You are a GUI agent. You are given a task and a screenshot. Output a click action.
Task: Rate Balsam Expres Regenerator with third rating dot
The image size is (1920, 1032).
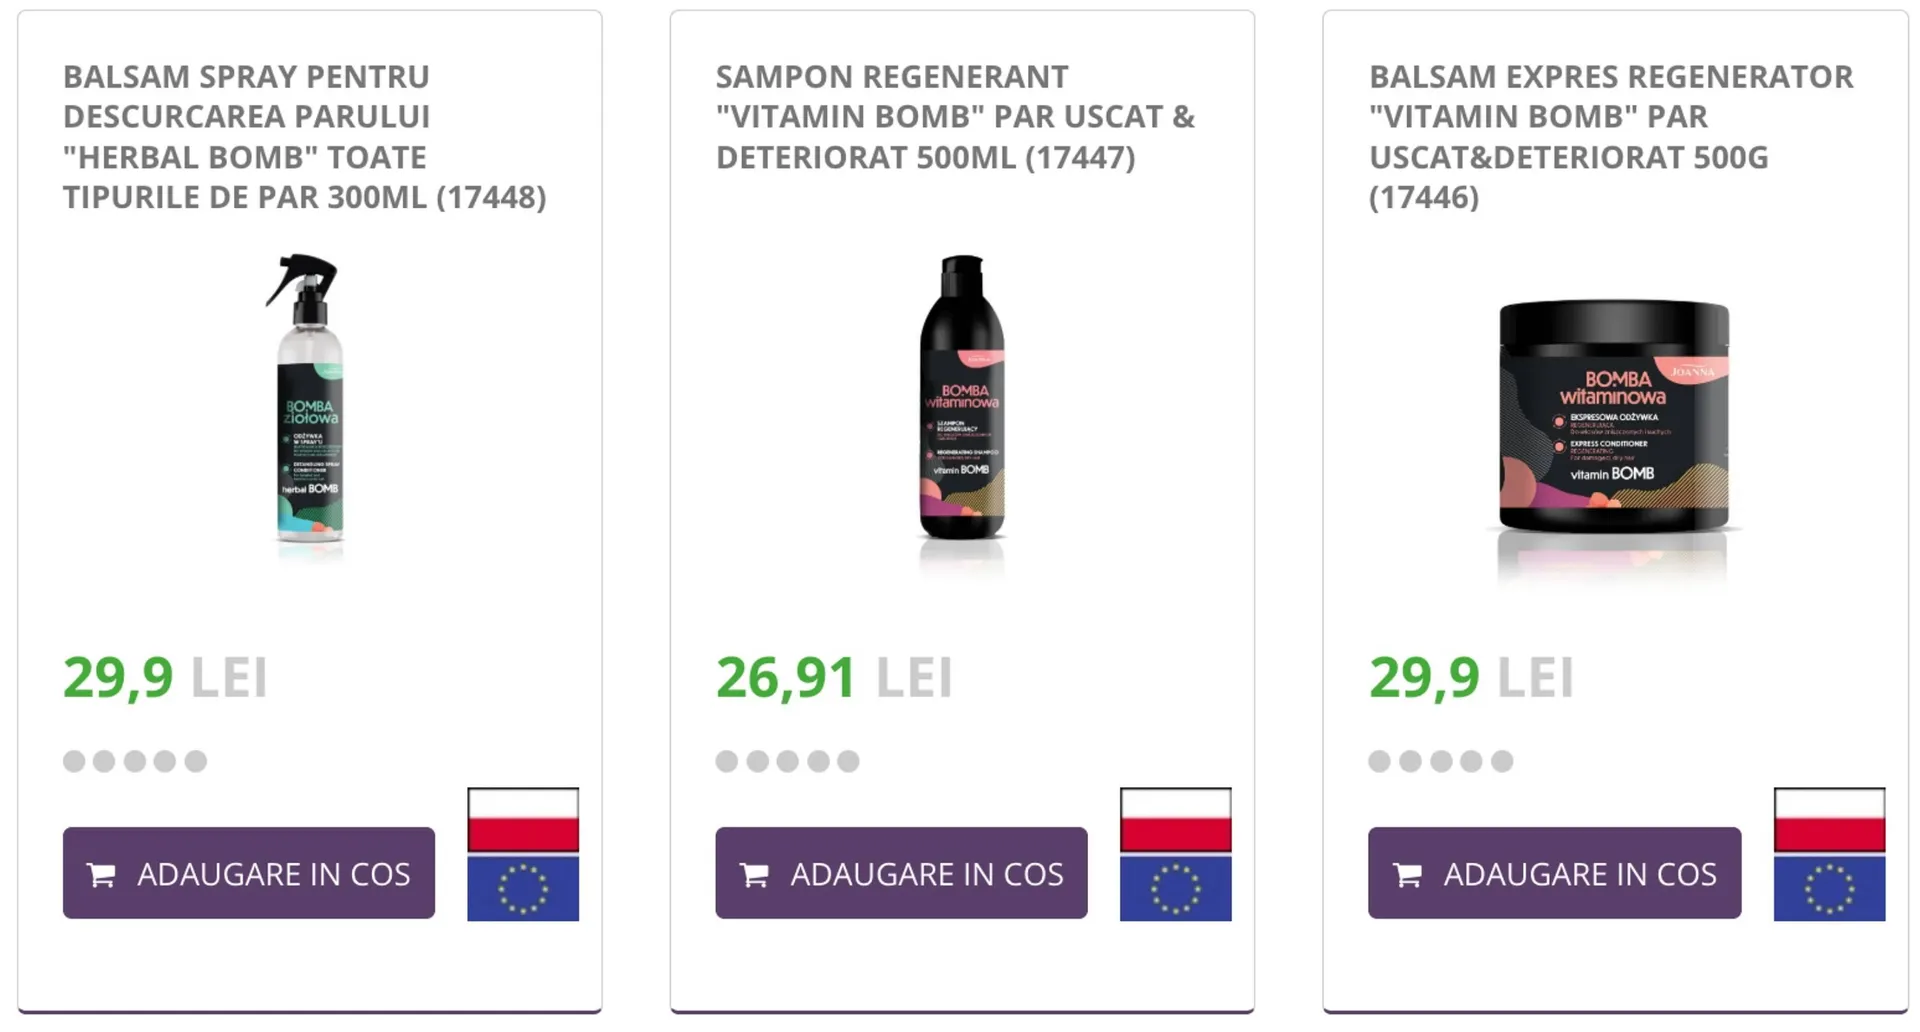pyautogui.click(x=1441, y=761)
